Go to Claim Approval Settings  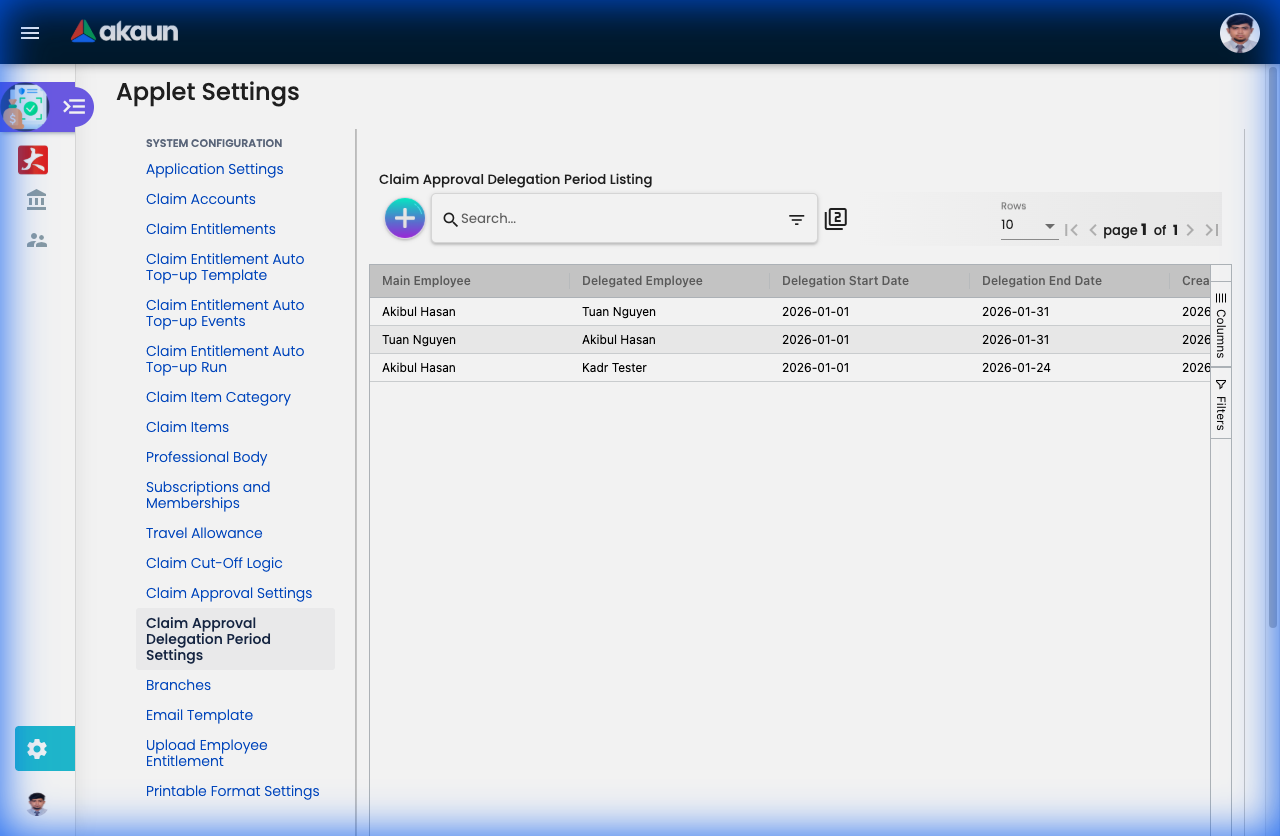coord(229,593)
